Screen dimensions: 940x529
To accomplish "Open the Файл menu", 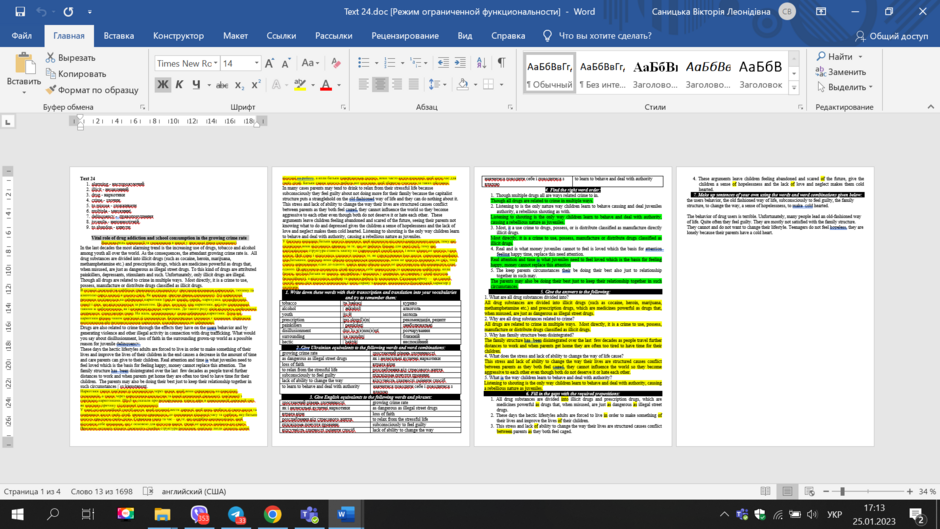I will (22, 36).
